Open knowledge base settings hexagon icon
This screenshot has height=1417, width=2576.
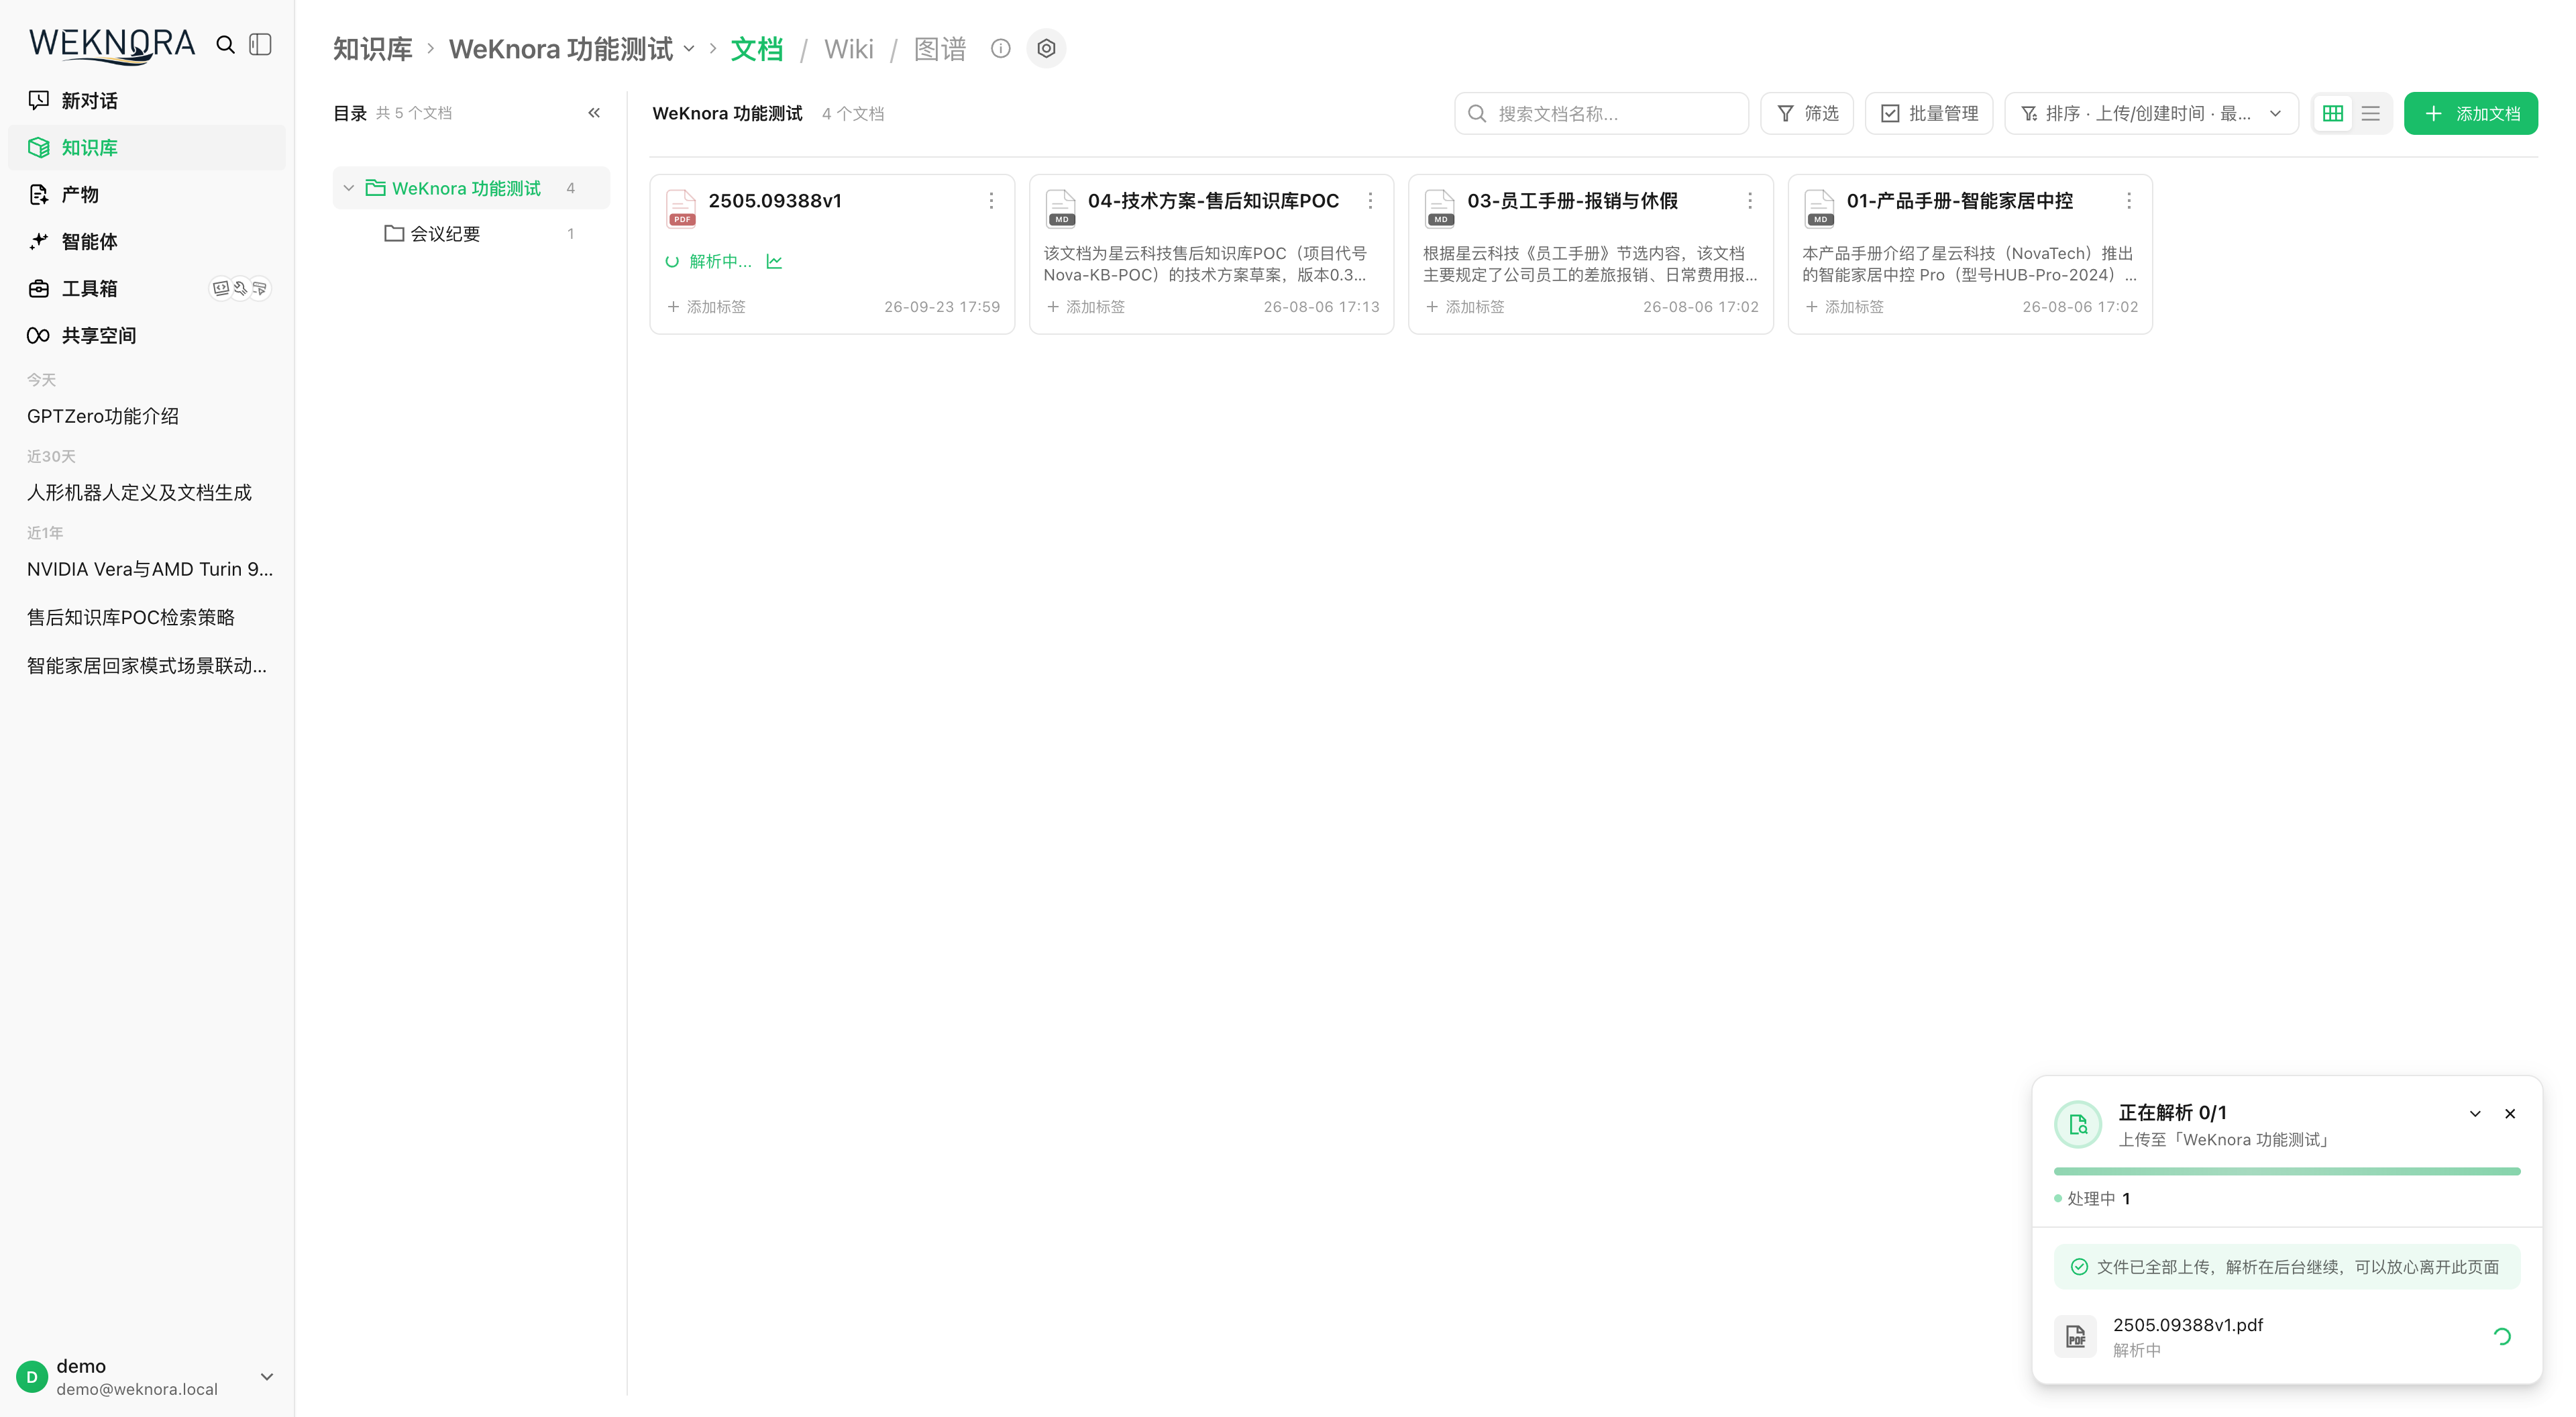tap(1046, 48)
